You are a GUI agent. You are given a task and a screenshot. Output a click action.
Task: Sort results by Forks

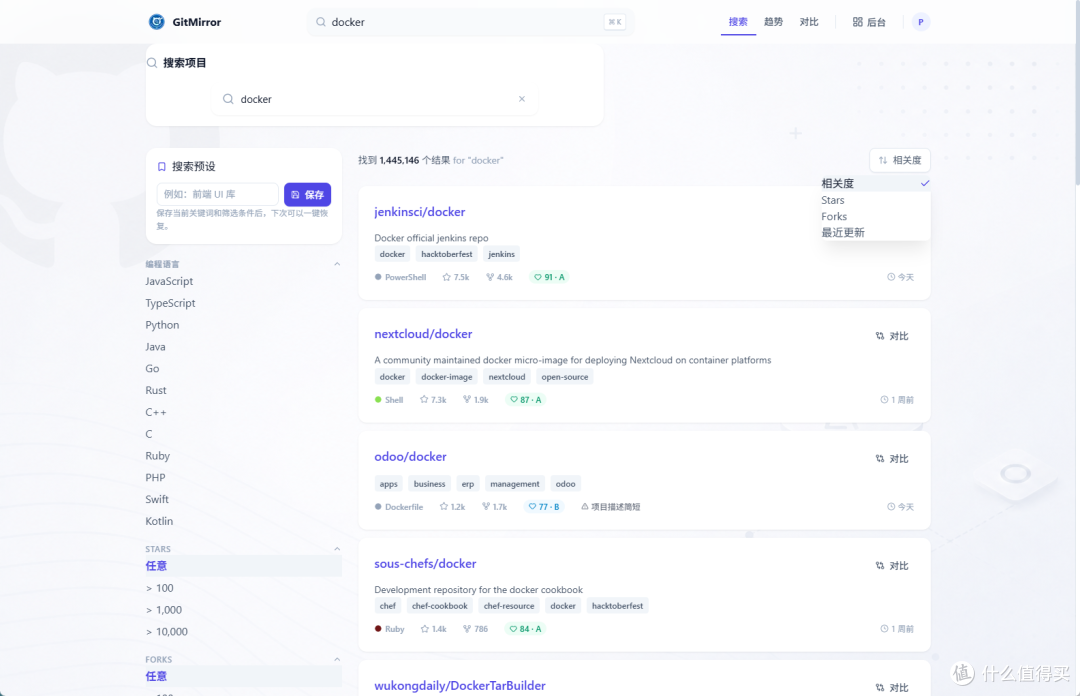coord(875,216)
